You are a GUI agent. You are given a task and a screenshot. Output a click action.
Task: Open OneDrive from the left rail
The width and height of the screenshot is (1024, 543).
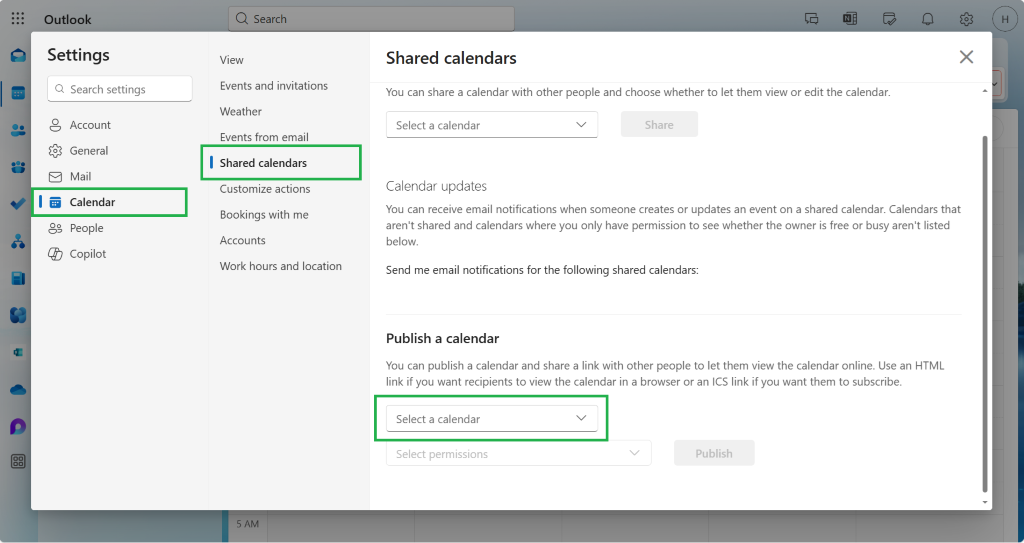[18, 390]
